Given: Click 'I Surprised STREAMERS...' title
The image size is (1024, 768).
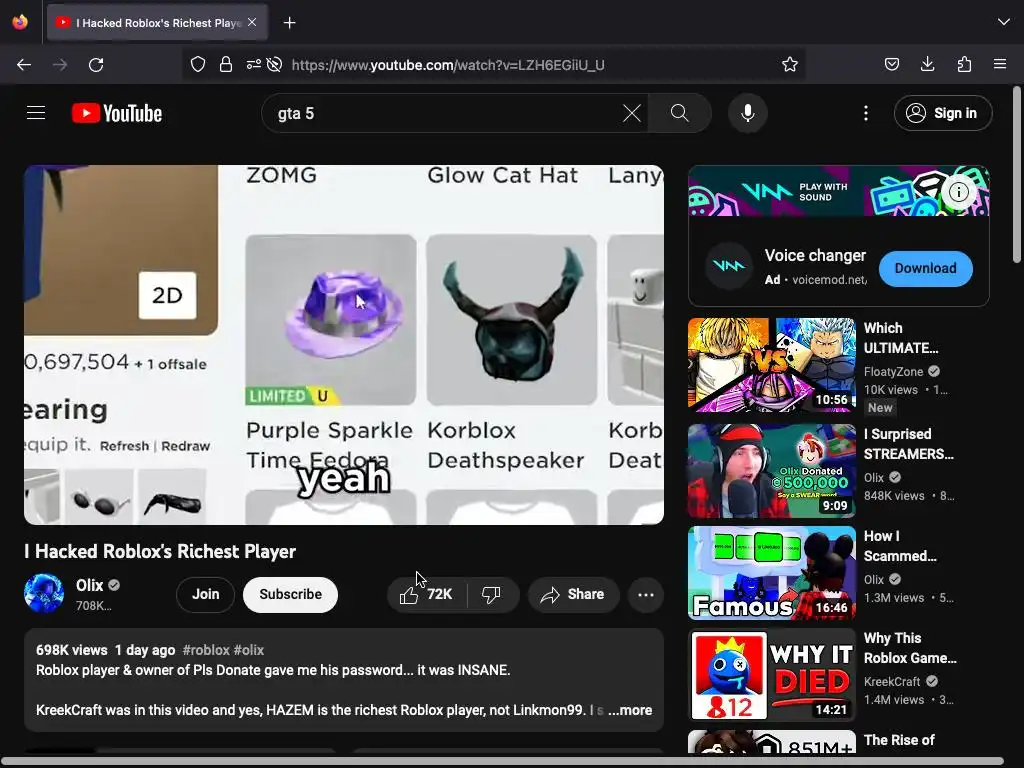Looking at the screenshot, I should [908, 443].
